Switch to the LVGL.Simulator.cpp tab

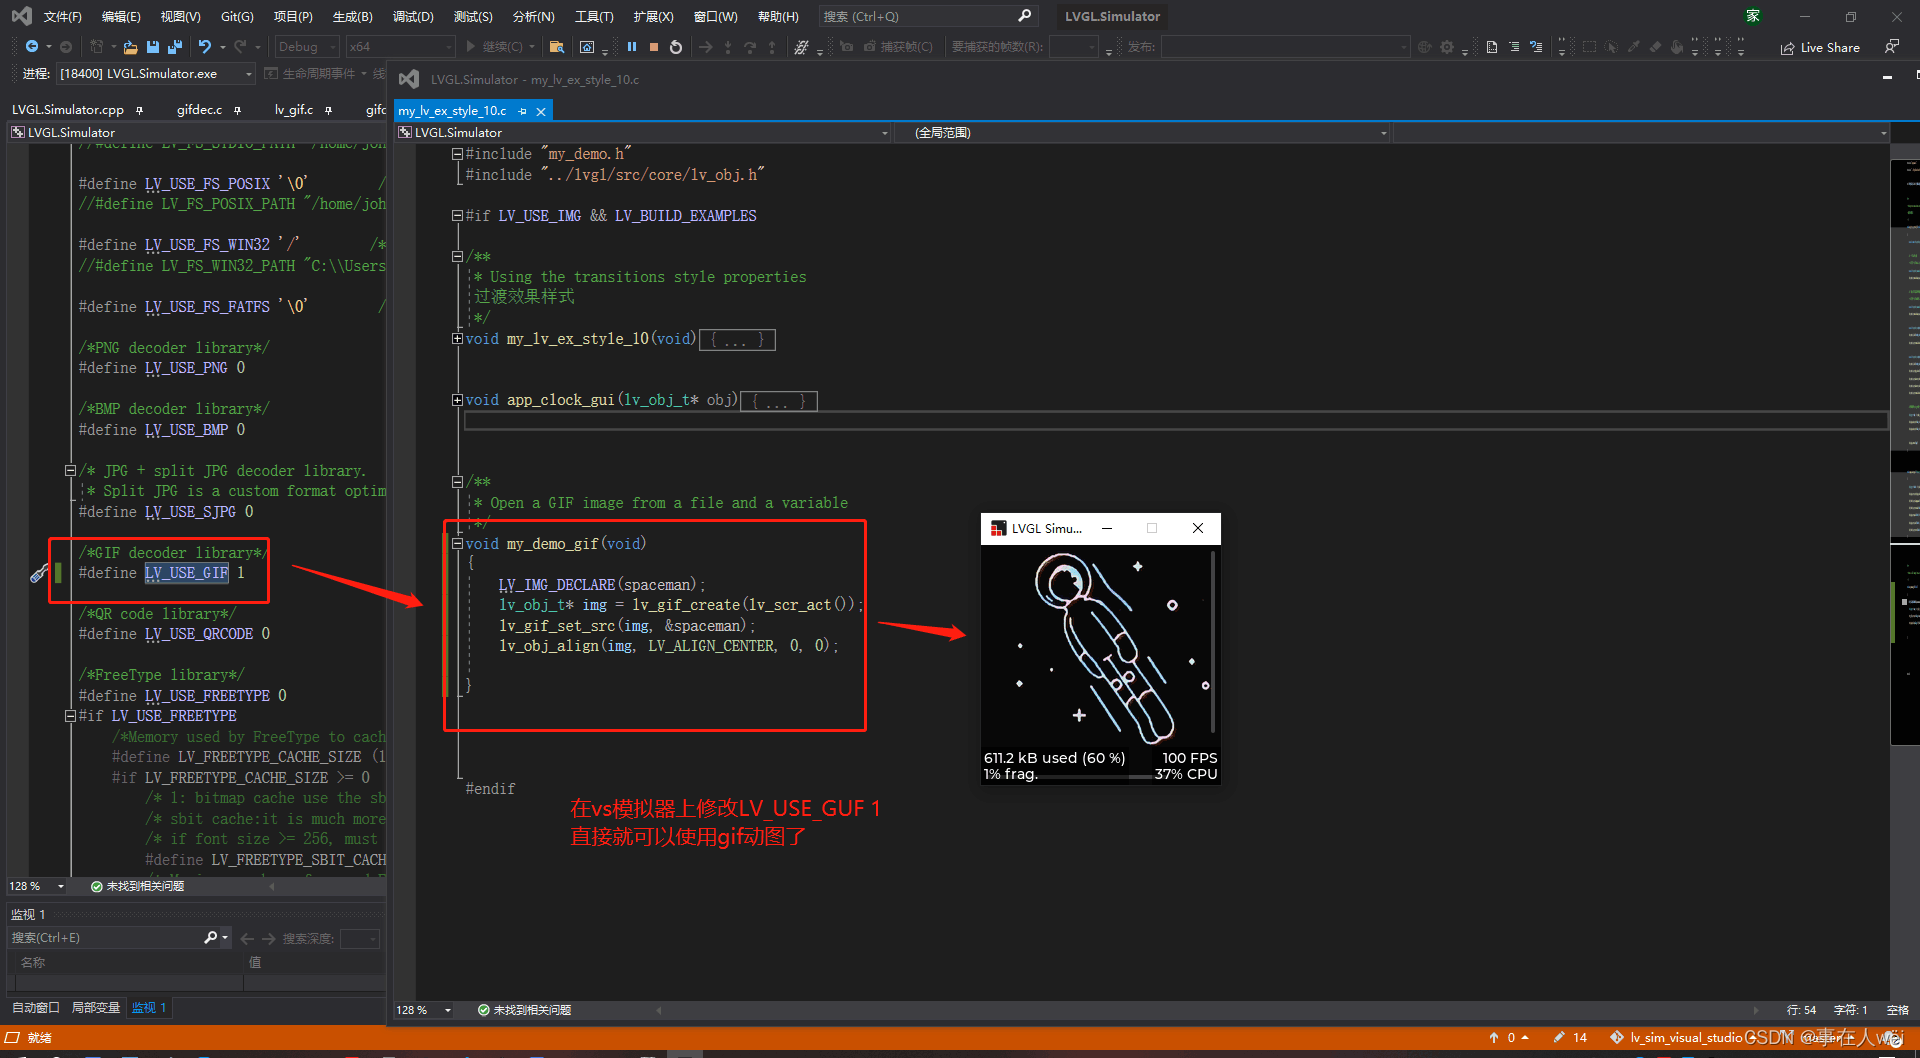(x=68, y=110)
